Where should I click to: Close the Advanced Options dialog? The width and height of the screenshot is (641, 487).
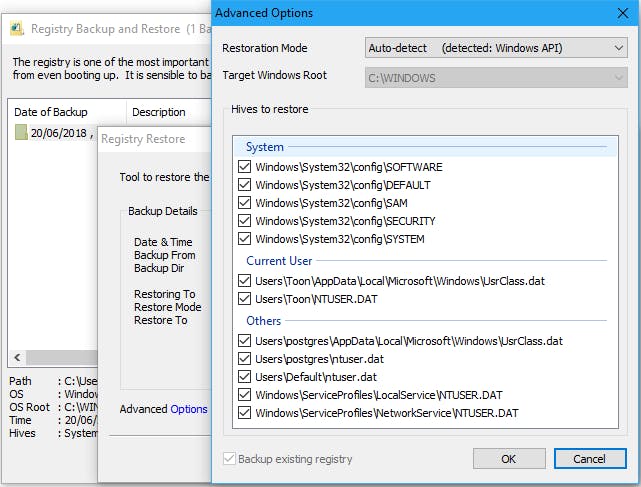621,13
